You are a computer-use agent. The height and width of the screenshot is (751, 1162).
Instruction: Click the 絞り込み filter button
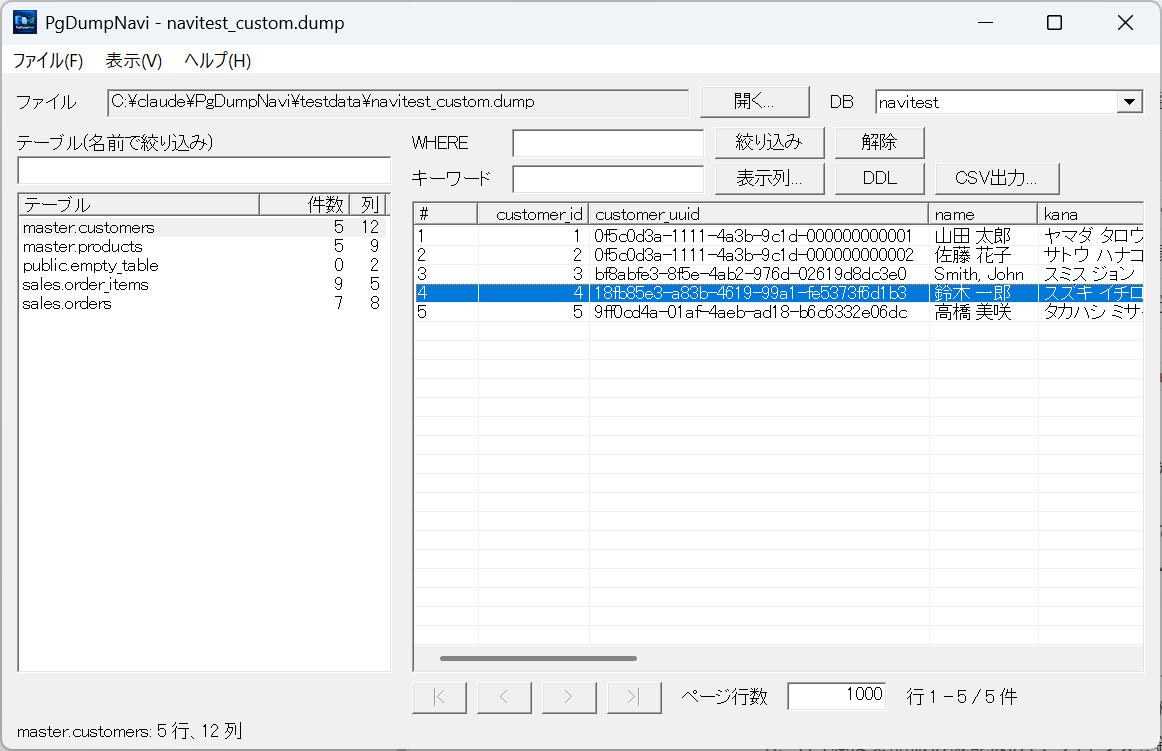(x=769, y=142)
